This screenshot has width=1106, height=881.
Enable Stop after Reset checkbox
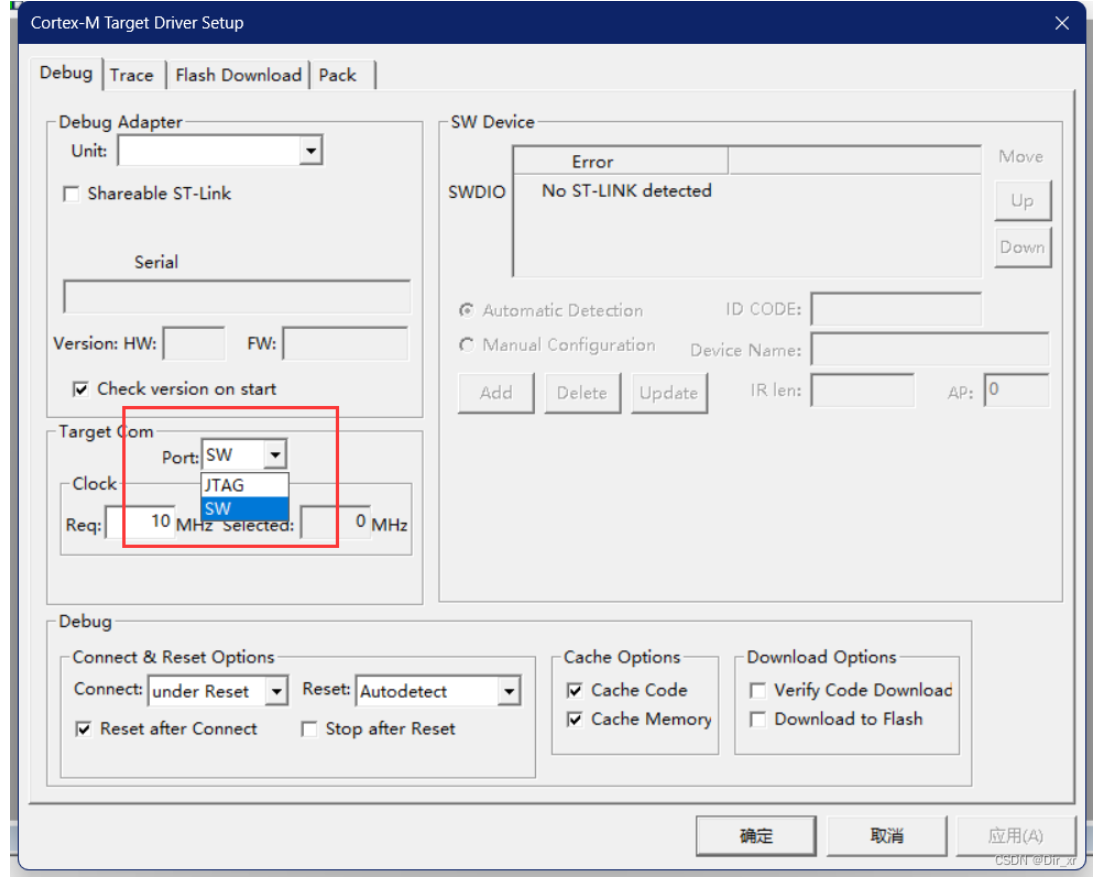[x=309, y=729]
